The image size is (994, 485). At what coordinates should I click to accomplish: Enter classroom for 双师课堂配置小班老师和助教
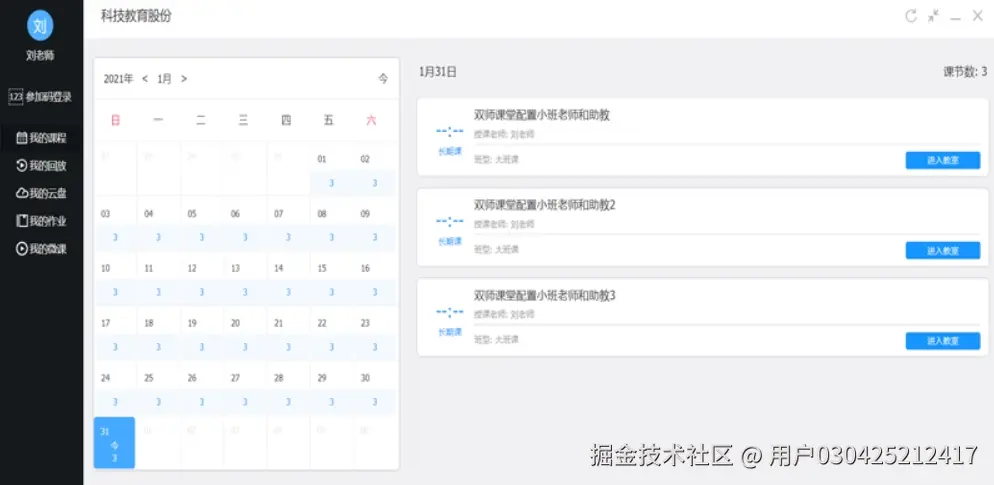tap(943, 160)
